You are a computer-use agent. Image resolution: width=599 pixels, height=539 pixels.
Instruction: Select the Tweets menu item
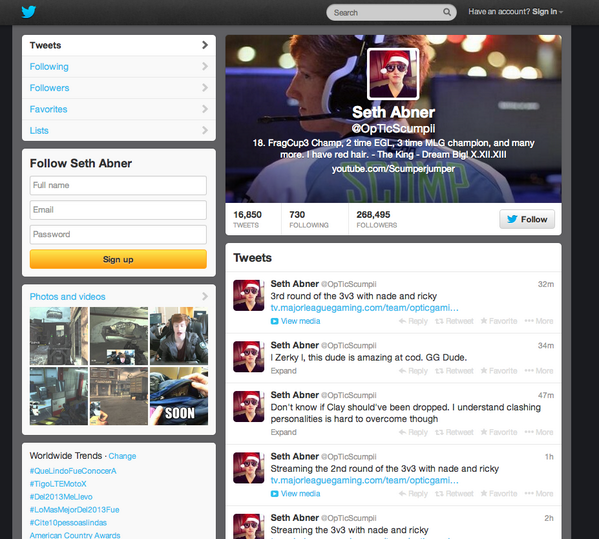pos(119,45)
